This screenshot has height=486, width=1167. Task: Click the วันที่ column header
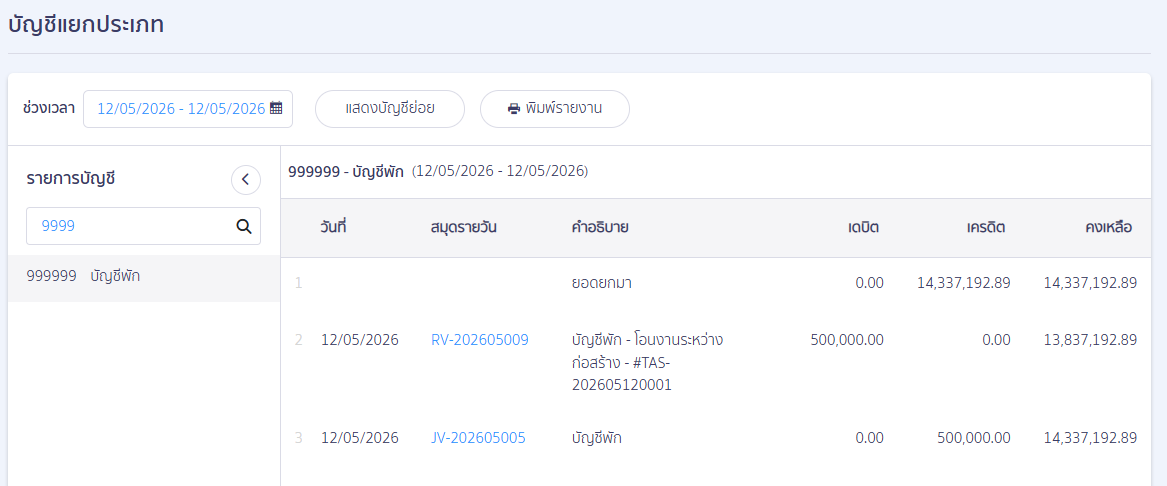point(333,227)
